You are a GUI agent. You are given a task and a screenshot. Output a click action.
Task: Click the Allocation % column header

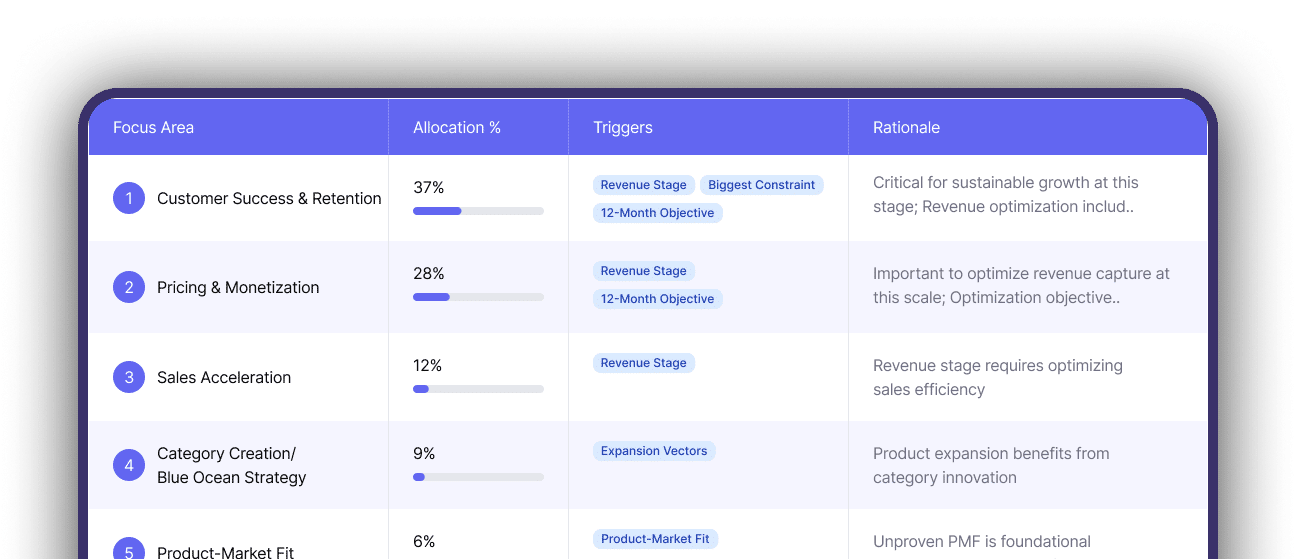coord(457,127)
